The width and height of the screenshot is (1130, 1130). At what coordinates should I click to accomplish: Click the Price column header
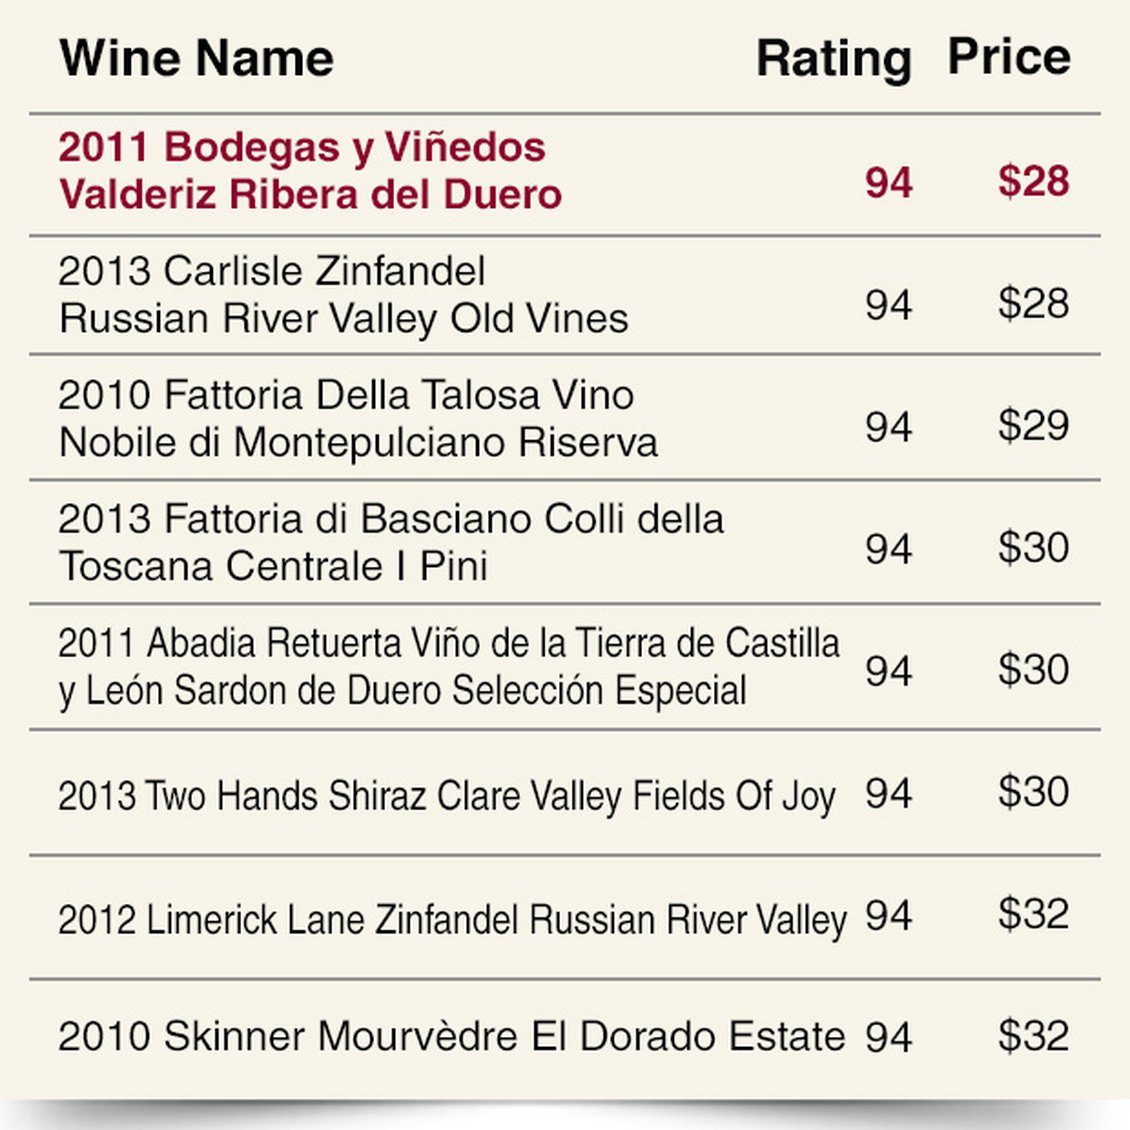coord(1008,57)
